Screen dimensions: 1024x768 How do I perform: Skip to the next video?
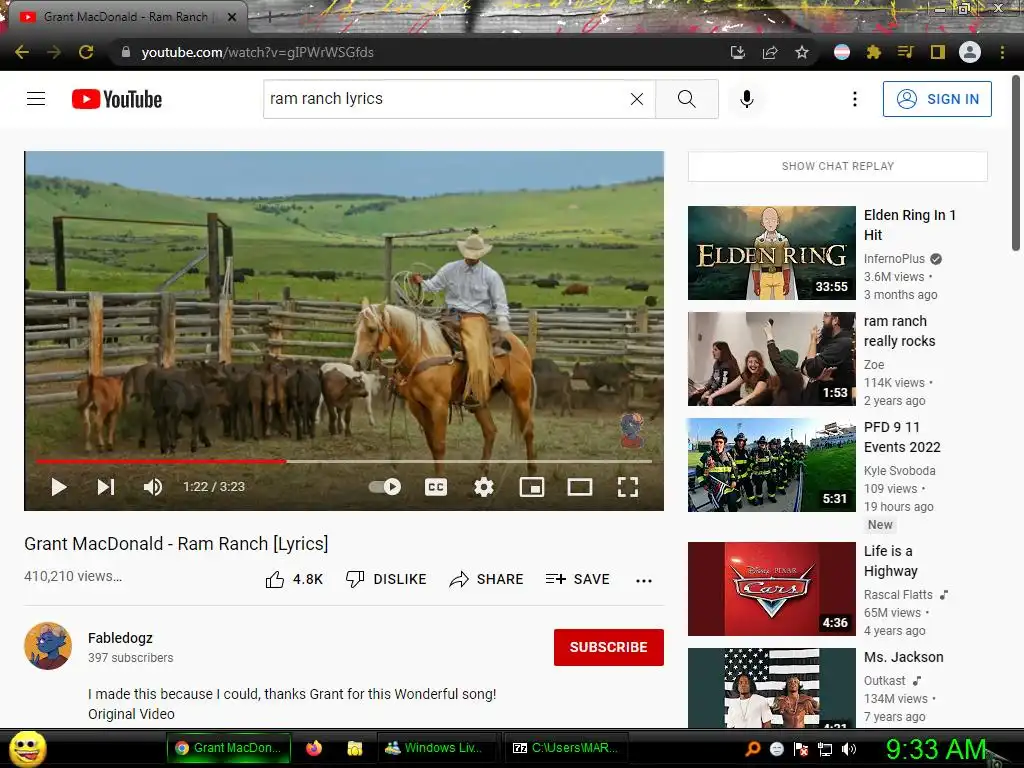point(106,487)
